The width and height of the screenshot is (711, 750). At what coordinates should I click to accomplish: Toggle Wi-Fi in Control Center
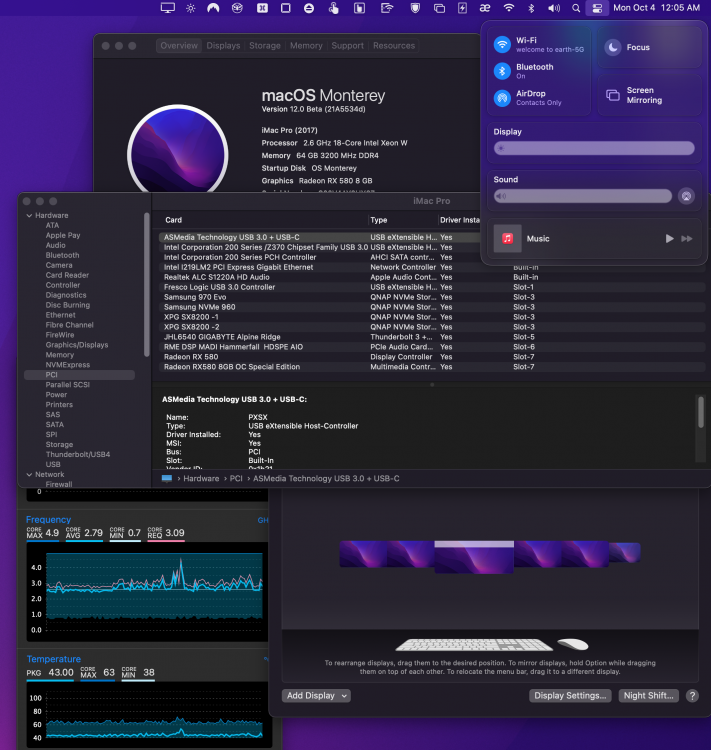pos(502,44)
